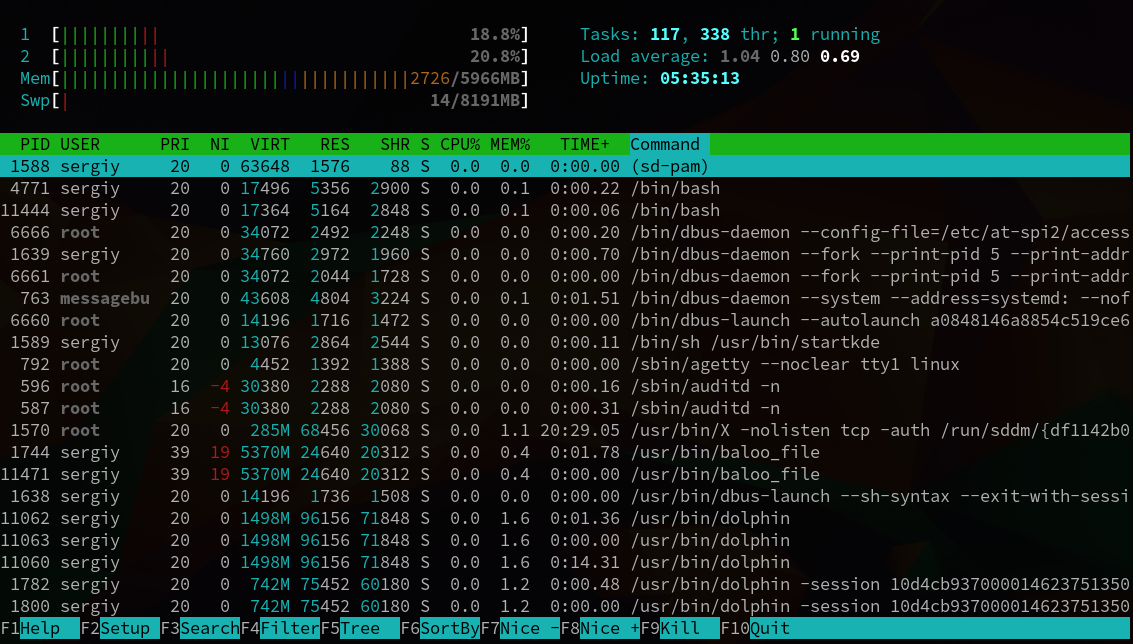Click the F1 Help function button
The image size is (1133, 644).
coord(40,628)
